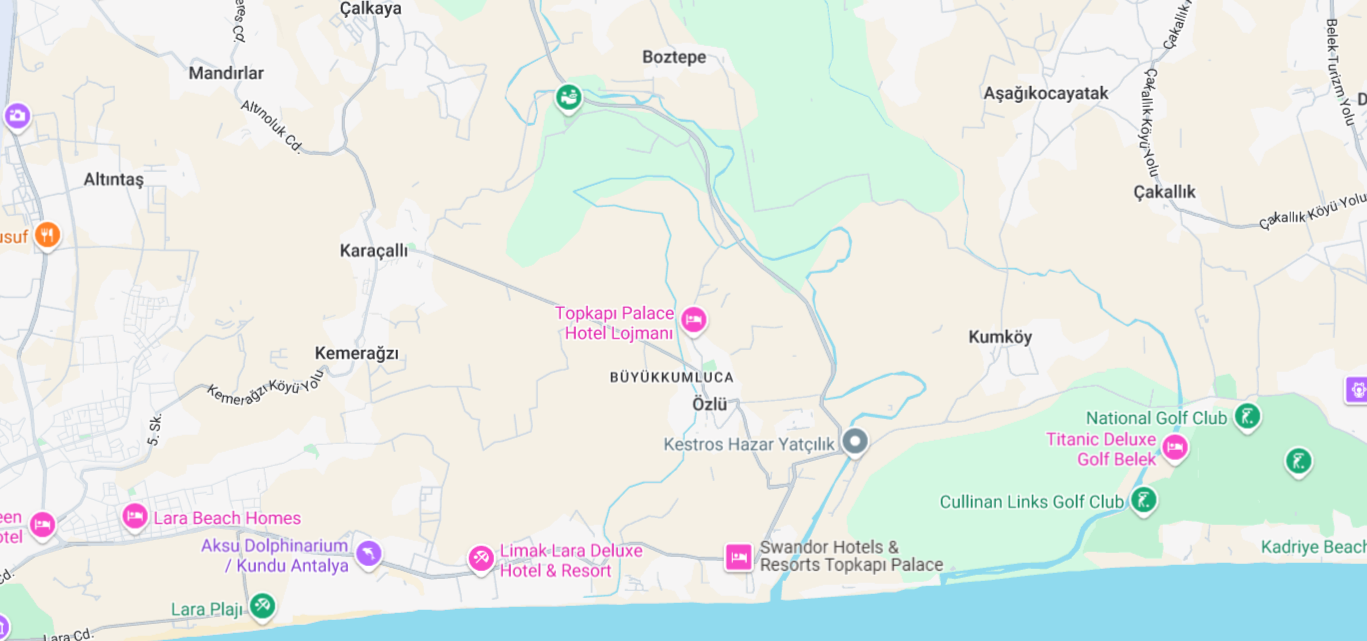The width and height of the screenshot is (1367, 641).
Task: Click the green park marker near Boztepe
Action: click(569, 97)
